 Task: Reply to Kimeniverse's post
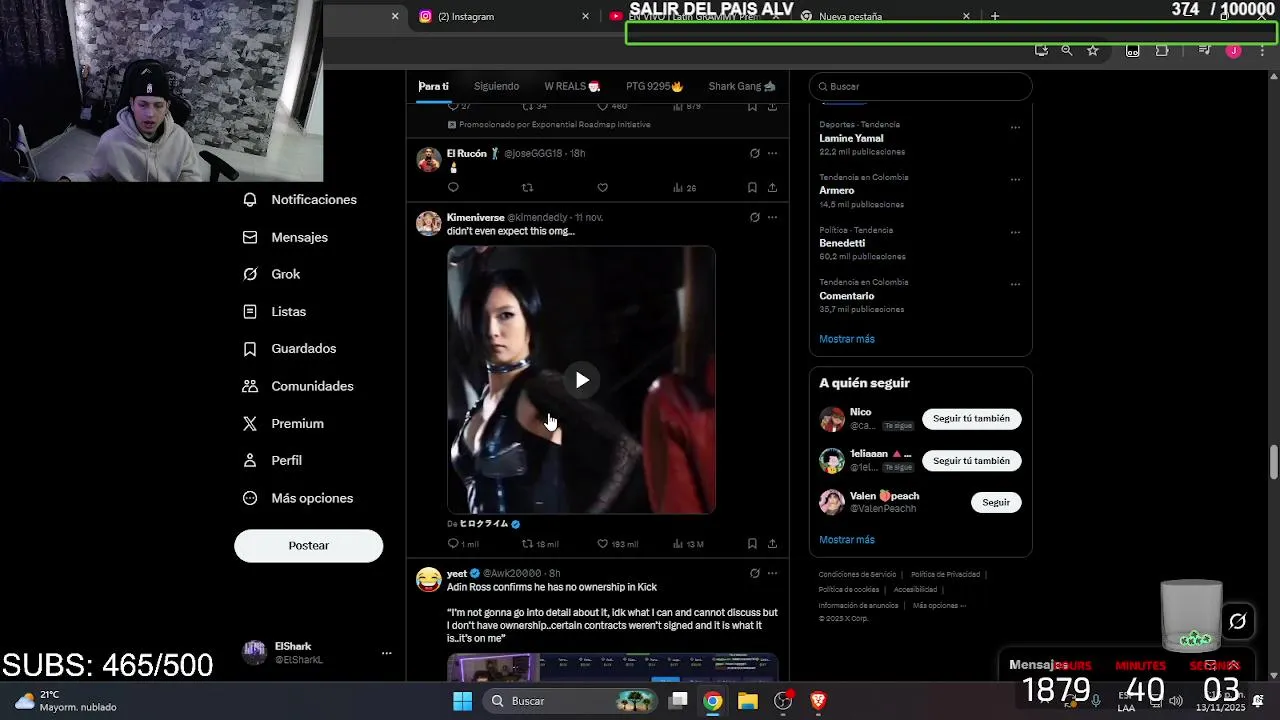pyautogui.click(x=463, y=544)
